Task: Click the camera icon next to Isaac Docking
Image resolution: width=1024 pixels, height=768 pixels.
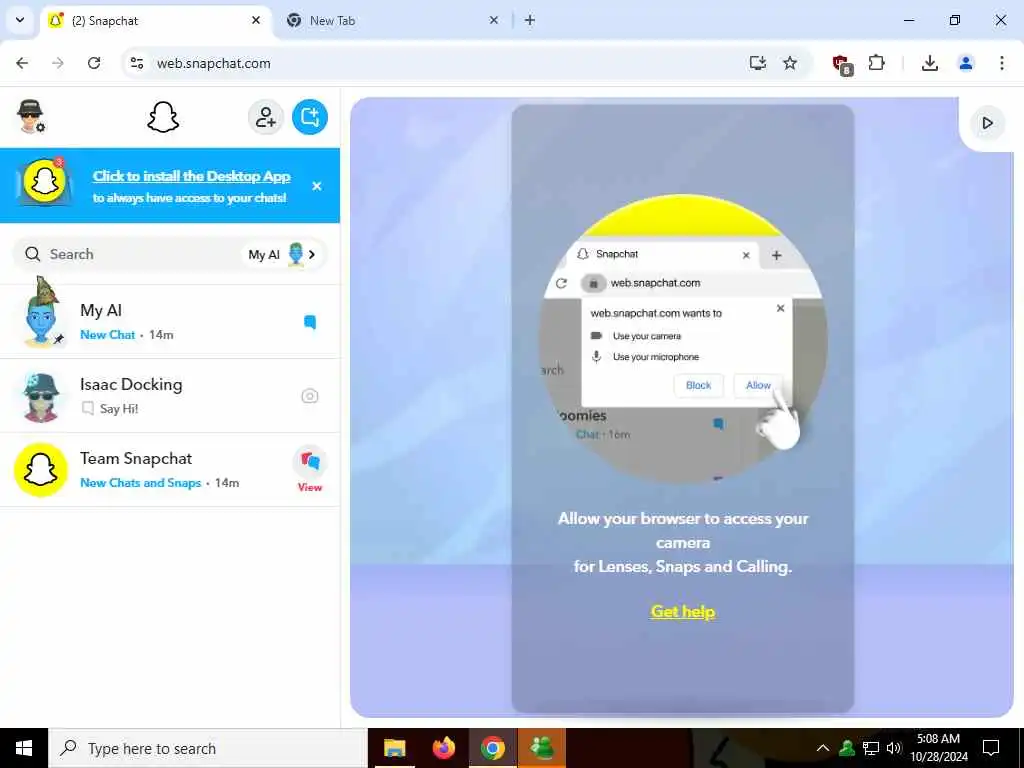Action: point(310,396)
